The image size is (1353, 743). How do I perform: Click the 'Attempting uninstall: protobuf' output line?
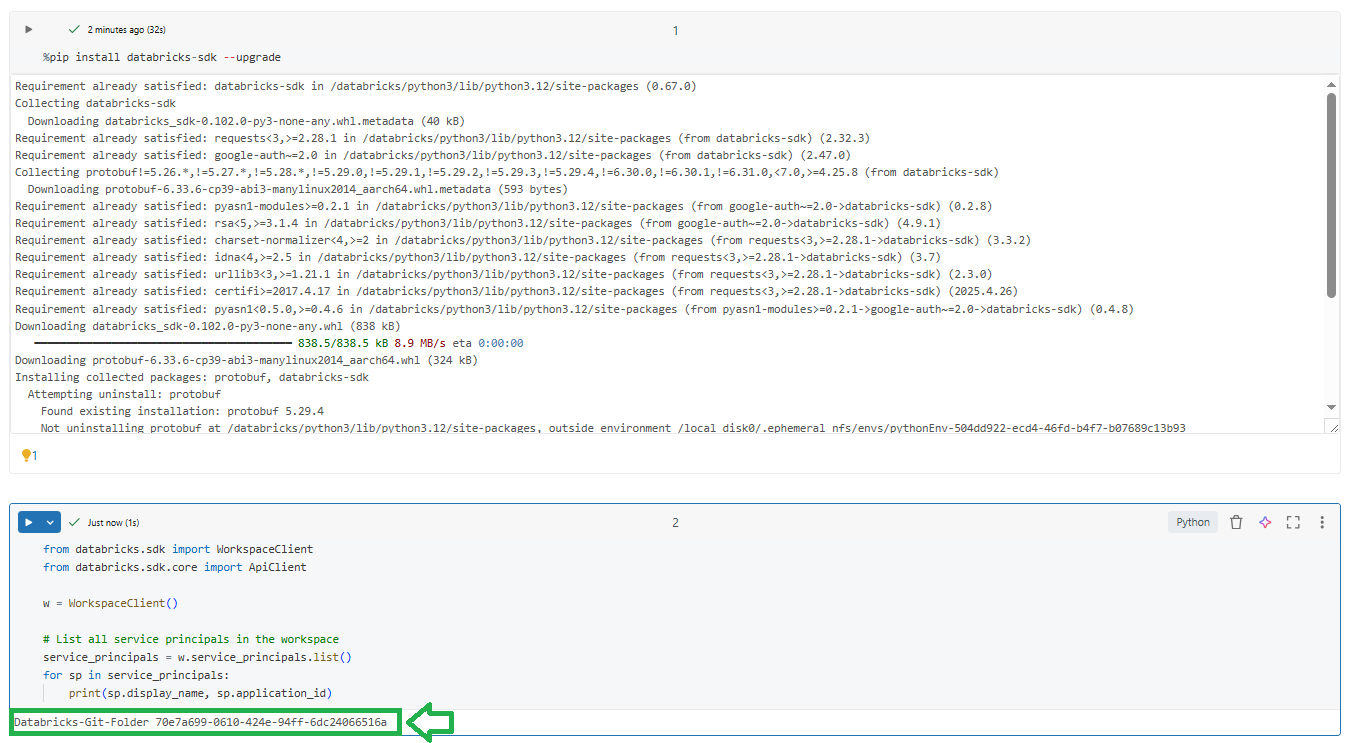[124, 394]
